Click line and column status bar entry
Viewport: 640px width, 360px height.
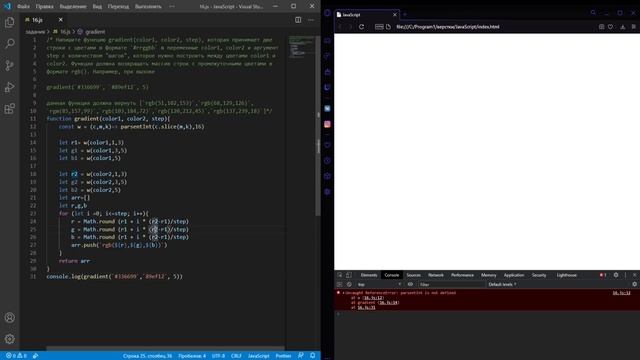(x=147, y=356)
